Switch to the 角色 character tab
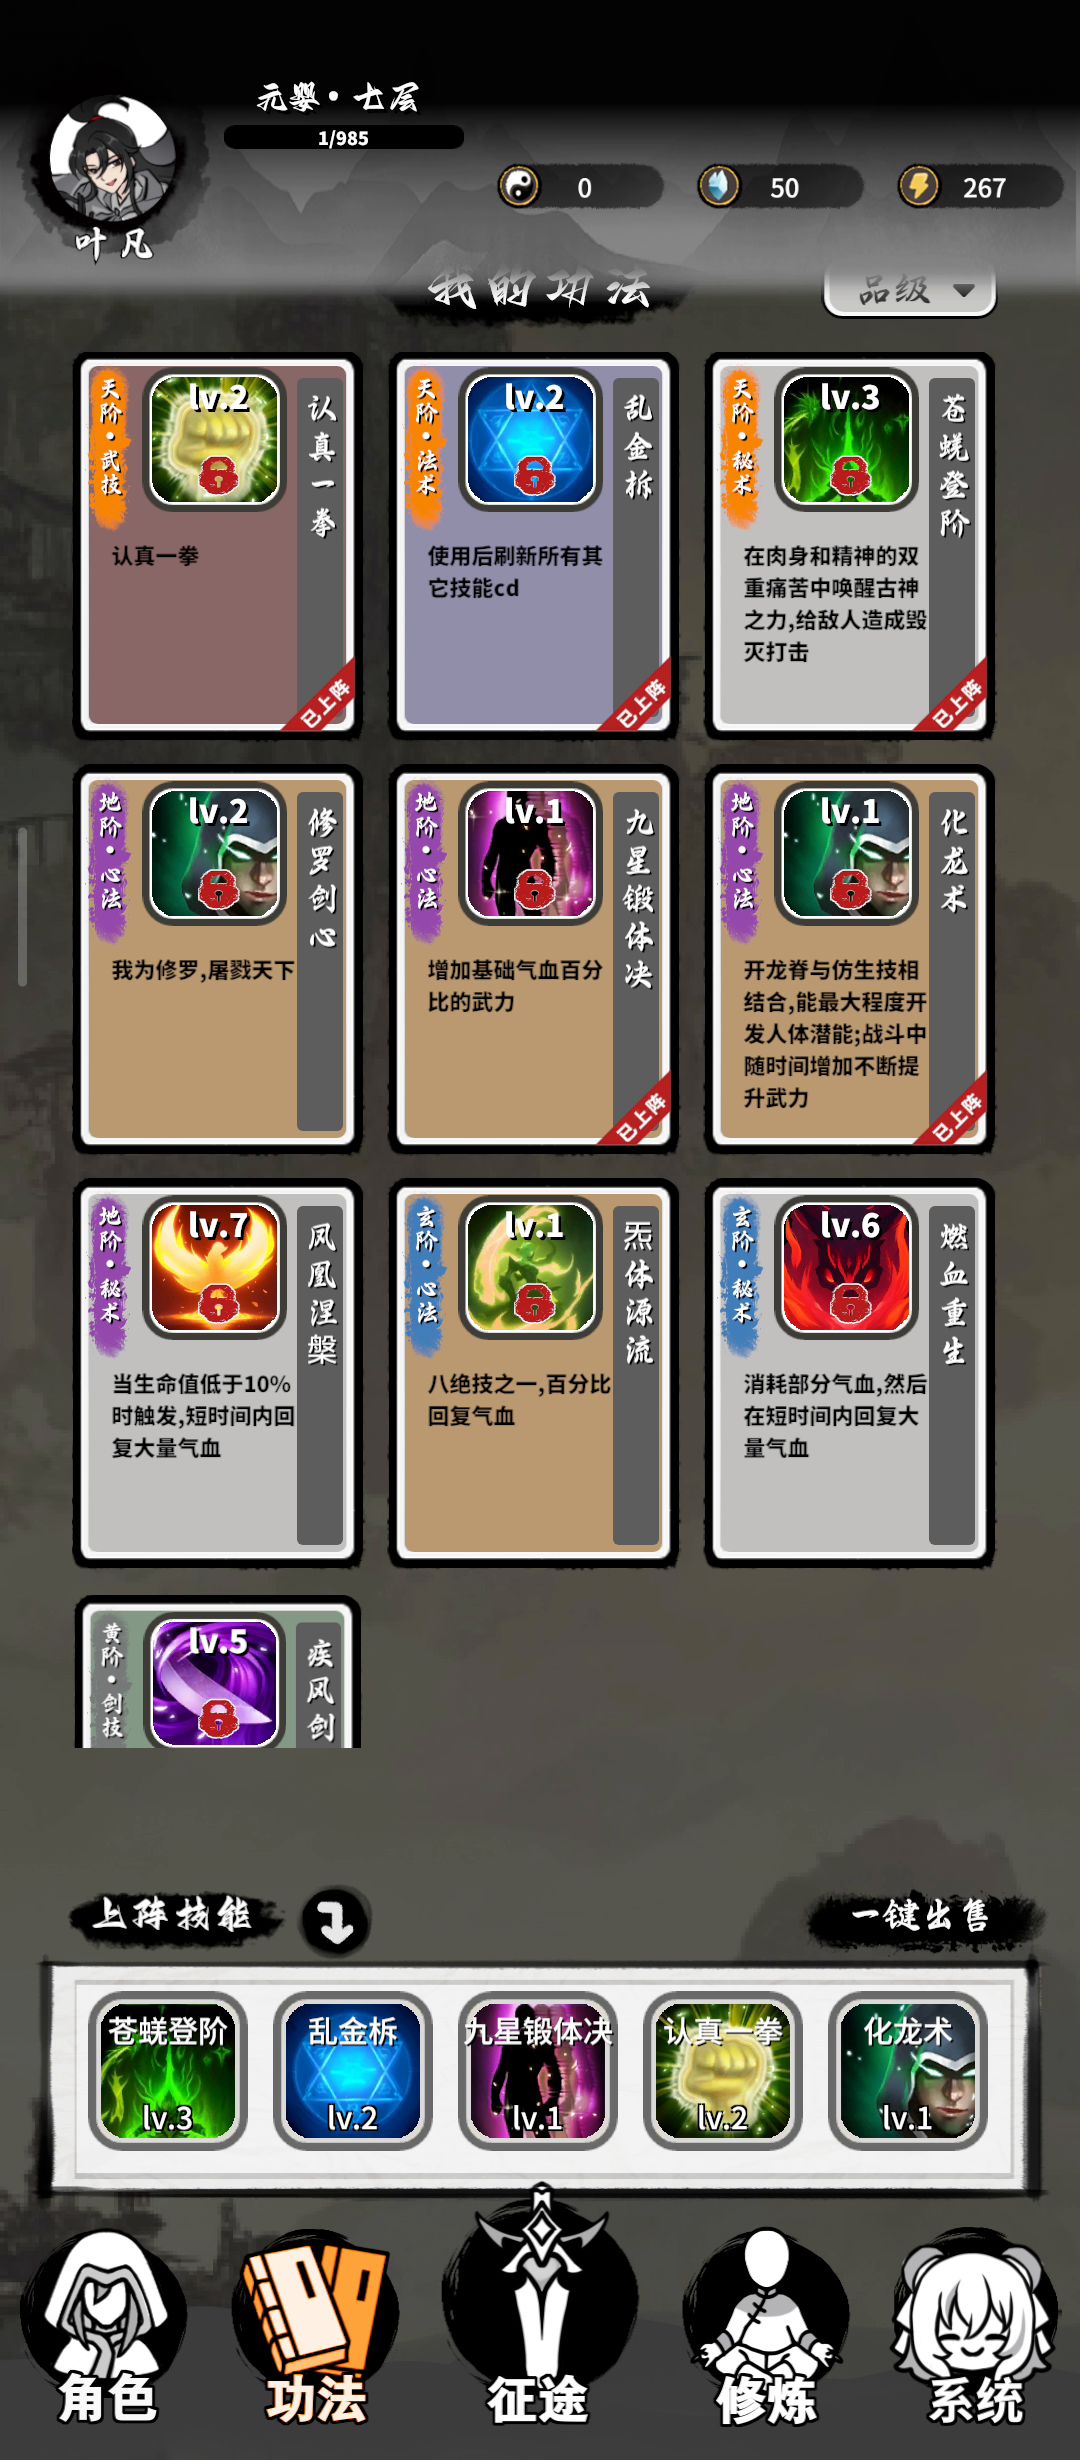Screen dimensions: 1080x2460 [106, 2334]
